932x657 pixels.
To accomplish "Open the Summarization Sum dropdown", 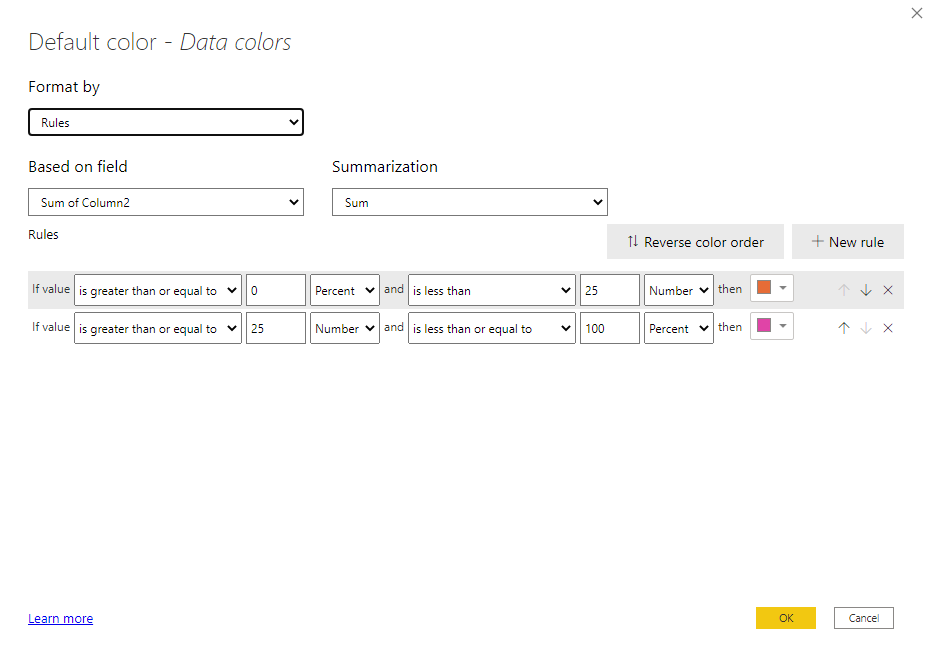I will tap(470, 202).
